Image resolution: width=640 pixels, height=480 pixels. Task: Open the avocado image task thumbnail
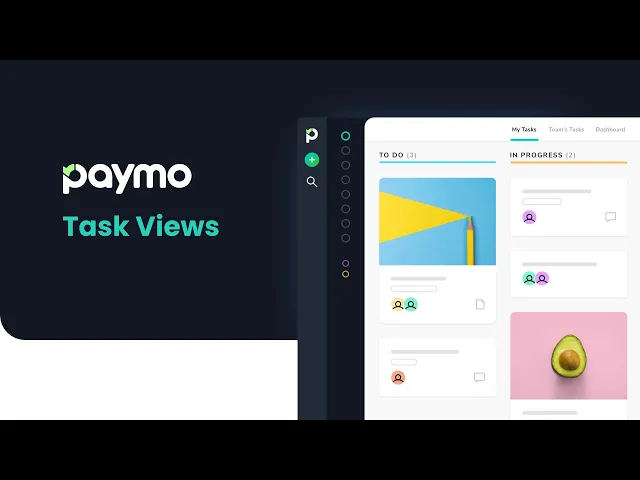pos(569,356)
